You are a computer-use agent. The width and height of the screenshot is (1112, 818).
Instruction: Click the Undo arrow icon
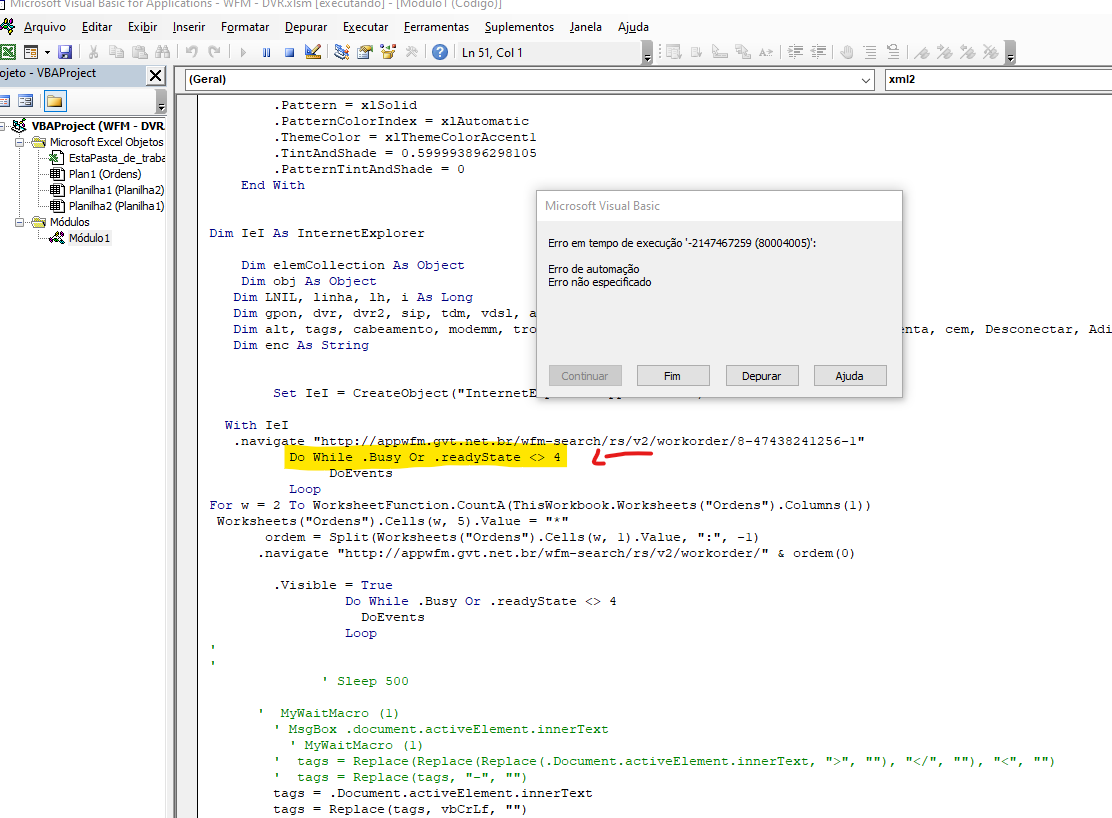(191, 52)
